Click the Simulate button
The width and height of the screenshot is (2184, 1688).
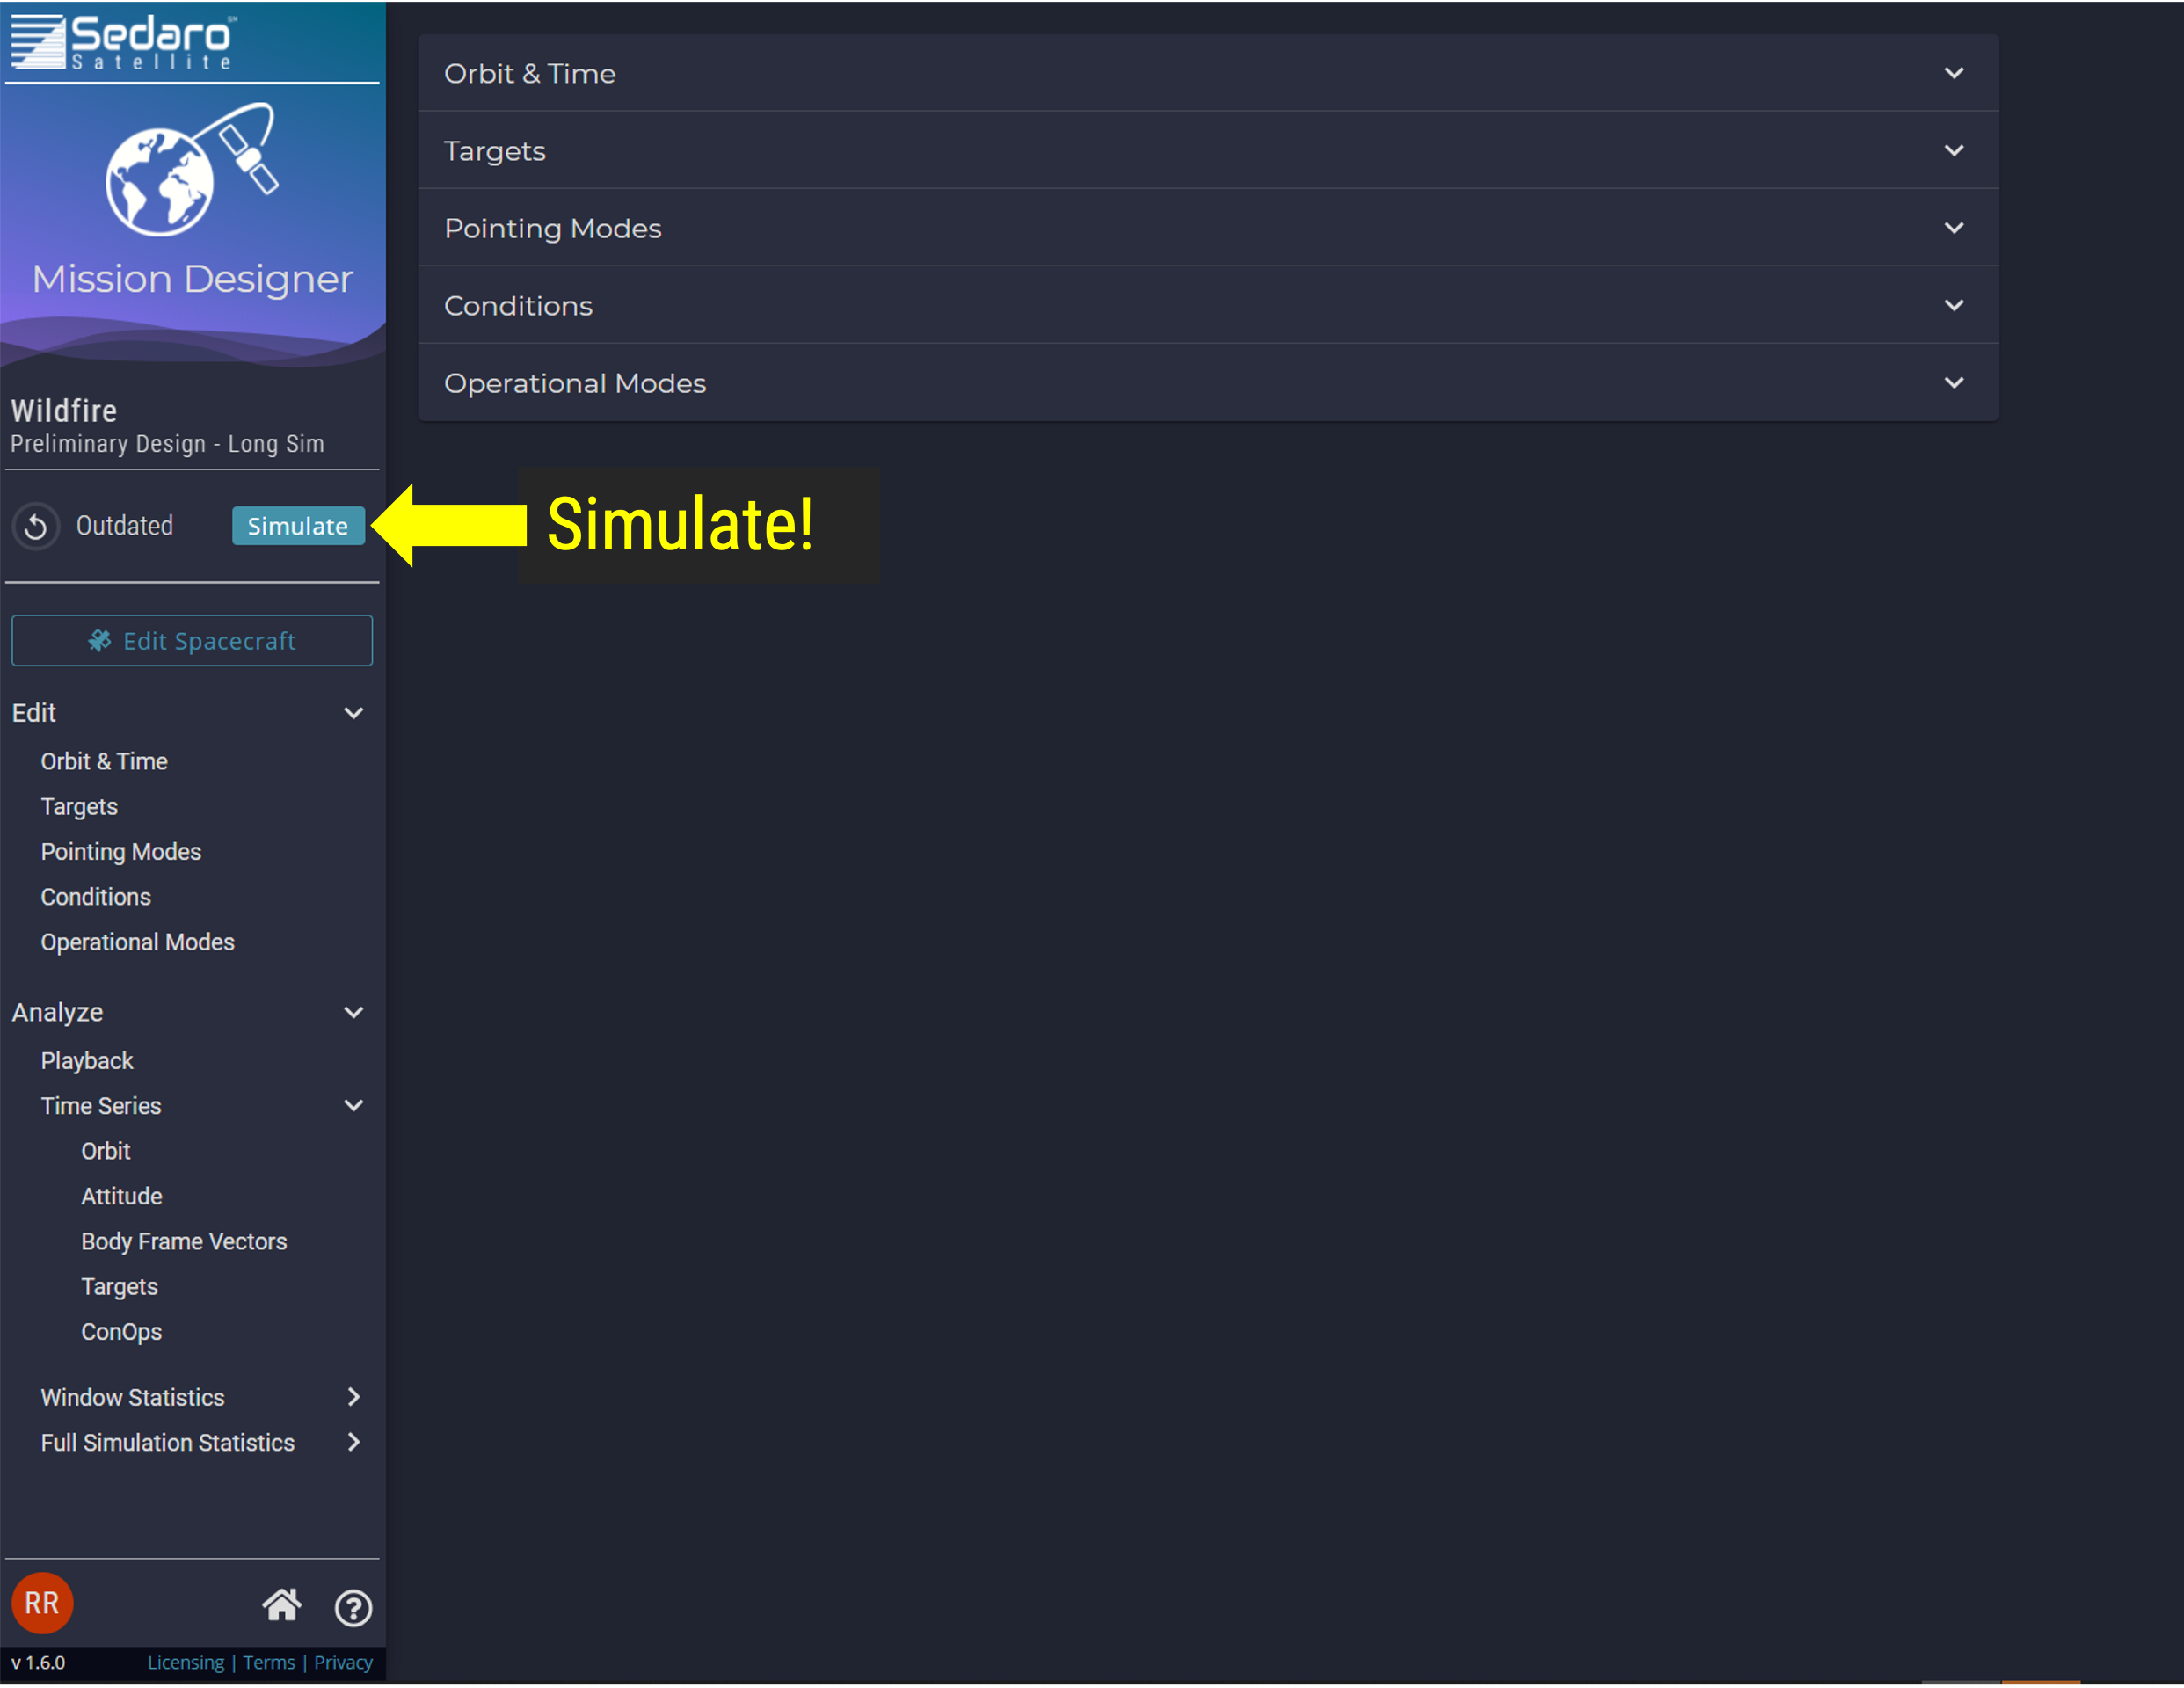[298, 525]
